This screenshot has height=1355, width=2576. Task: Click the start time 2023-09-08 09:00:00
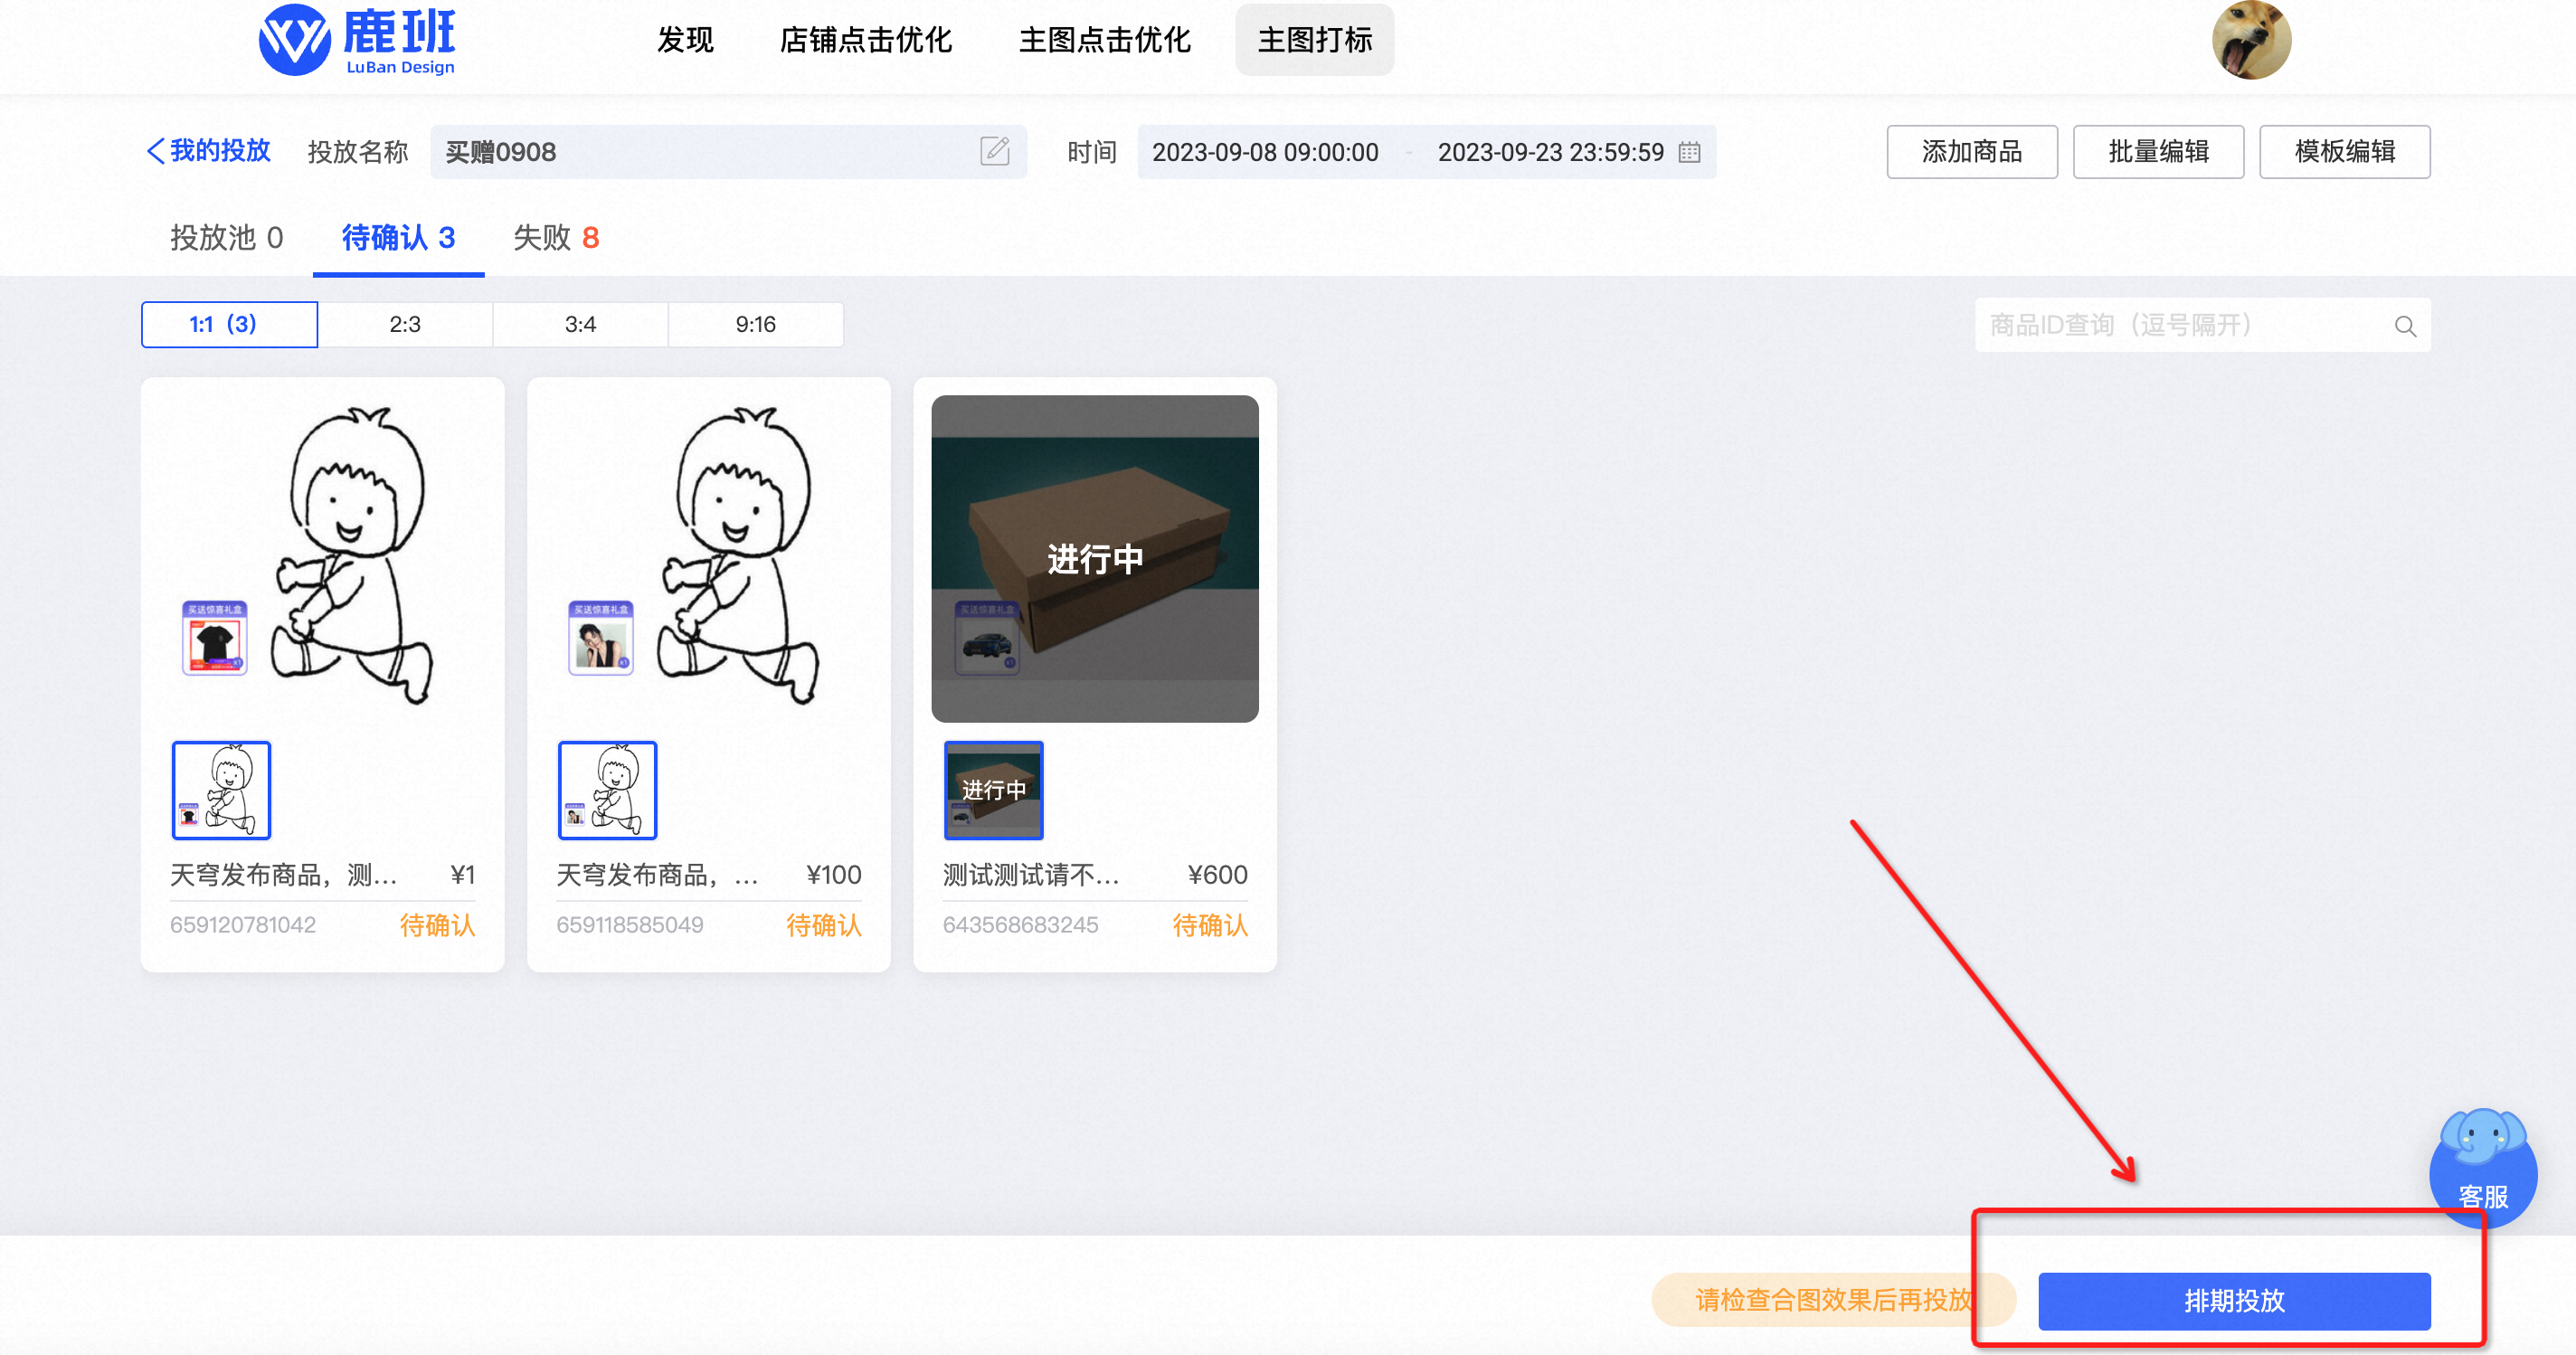pyautogui.click(x=1265, y=152)
